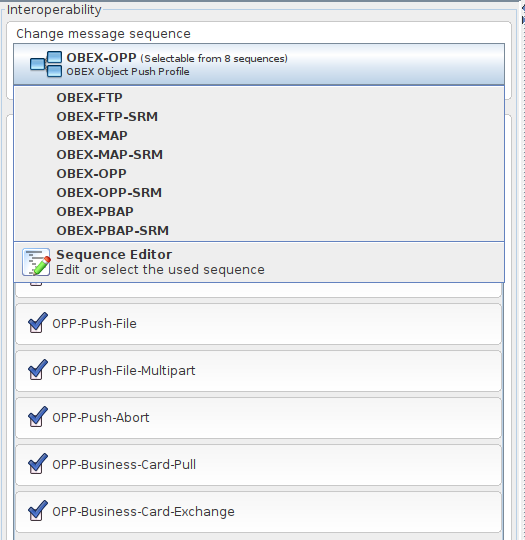Toggle OPP-Business-Card-Exchange checkmark
This screenshot has height=540, width=525.
[37, 511]
